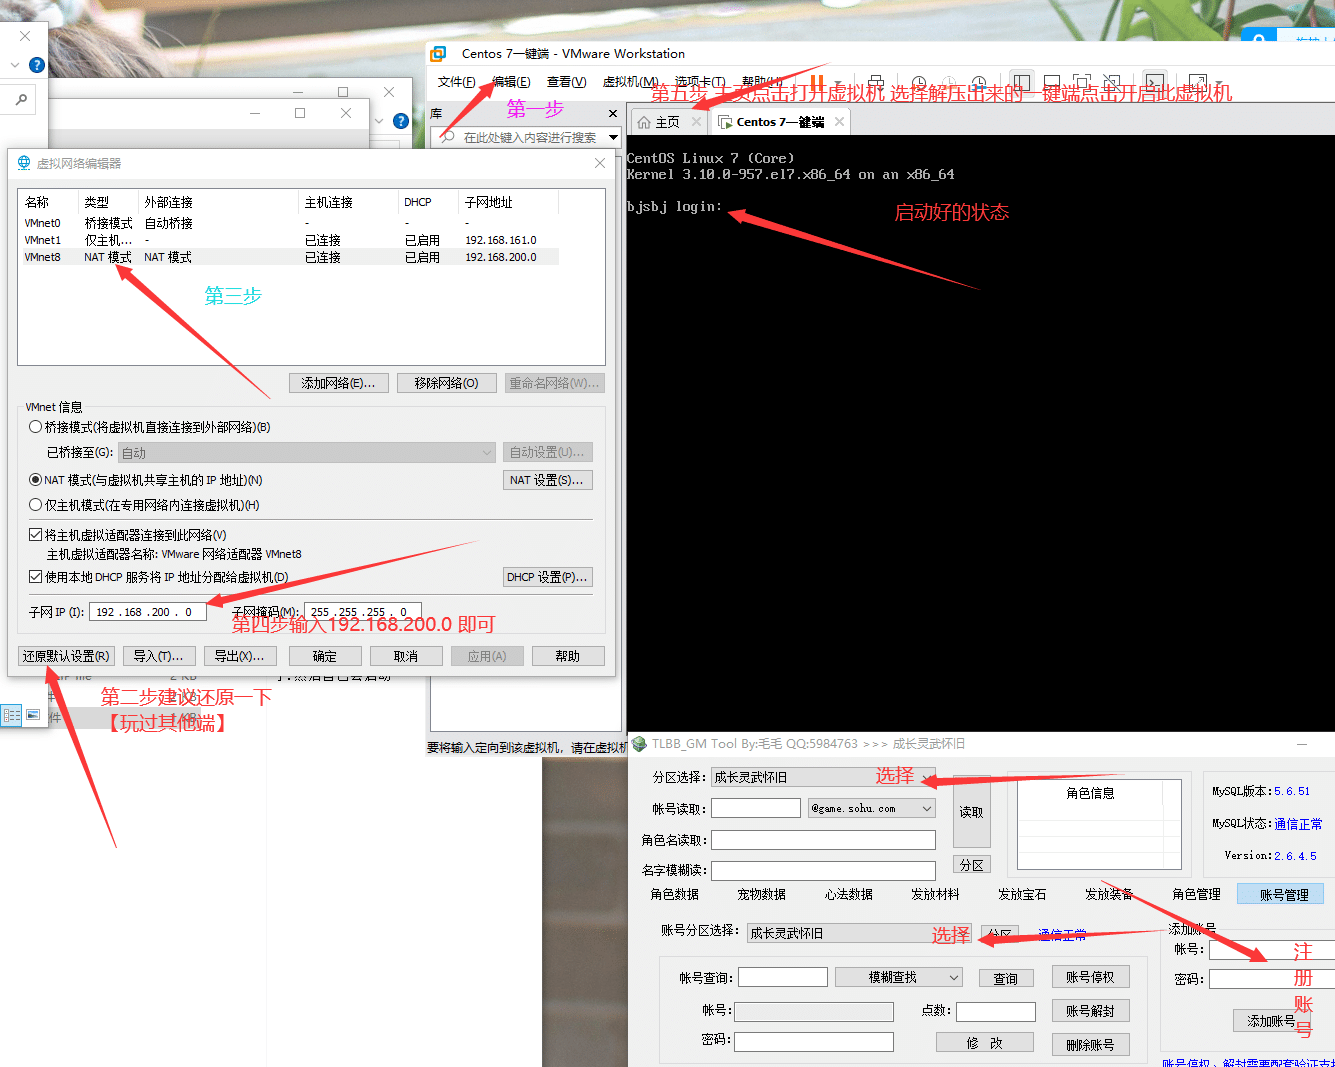Open the 分区选择 dropdown in GM Tool
1335x1067 pixels.
tap(822, 777)
